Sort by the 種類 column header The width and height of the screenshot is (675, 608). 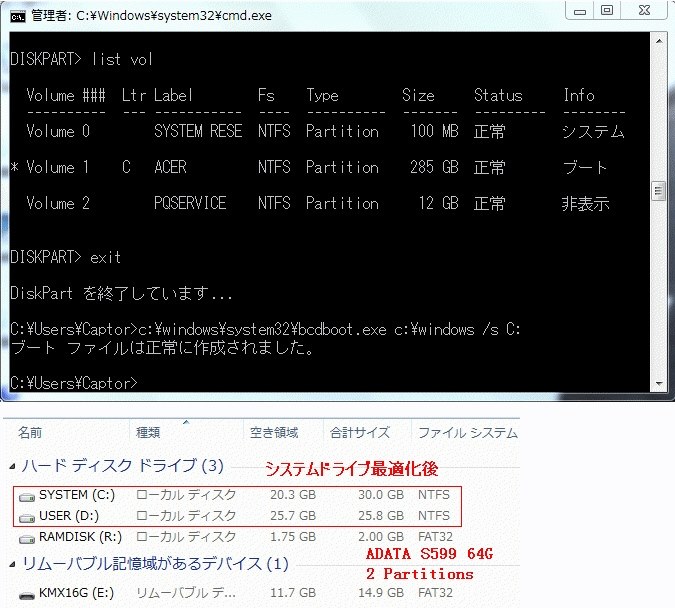(148, 432)
